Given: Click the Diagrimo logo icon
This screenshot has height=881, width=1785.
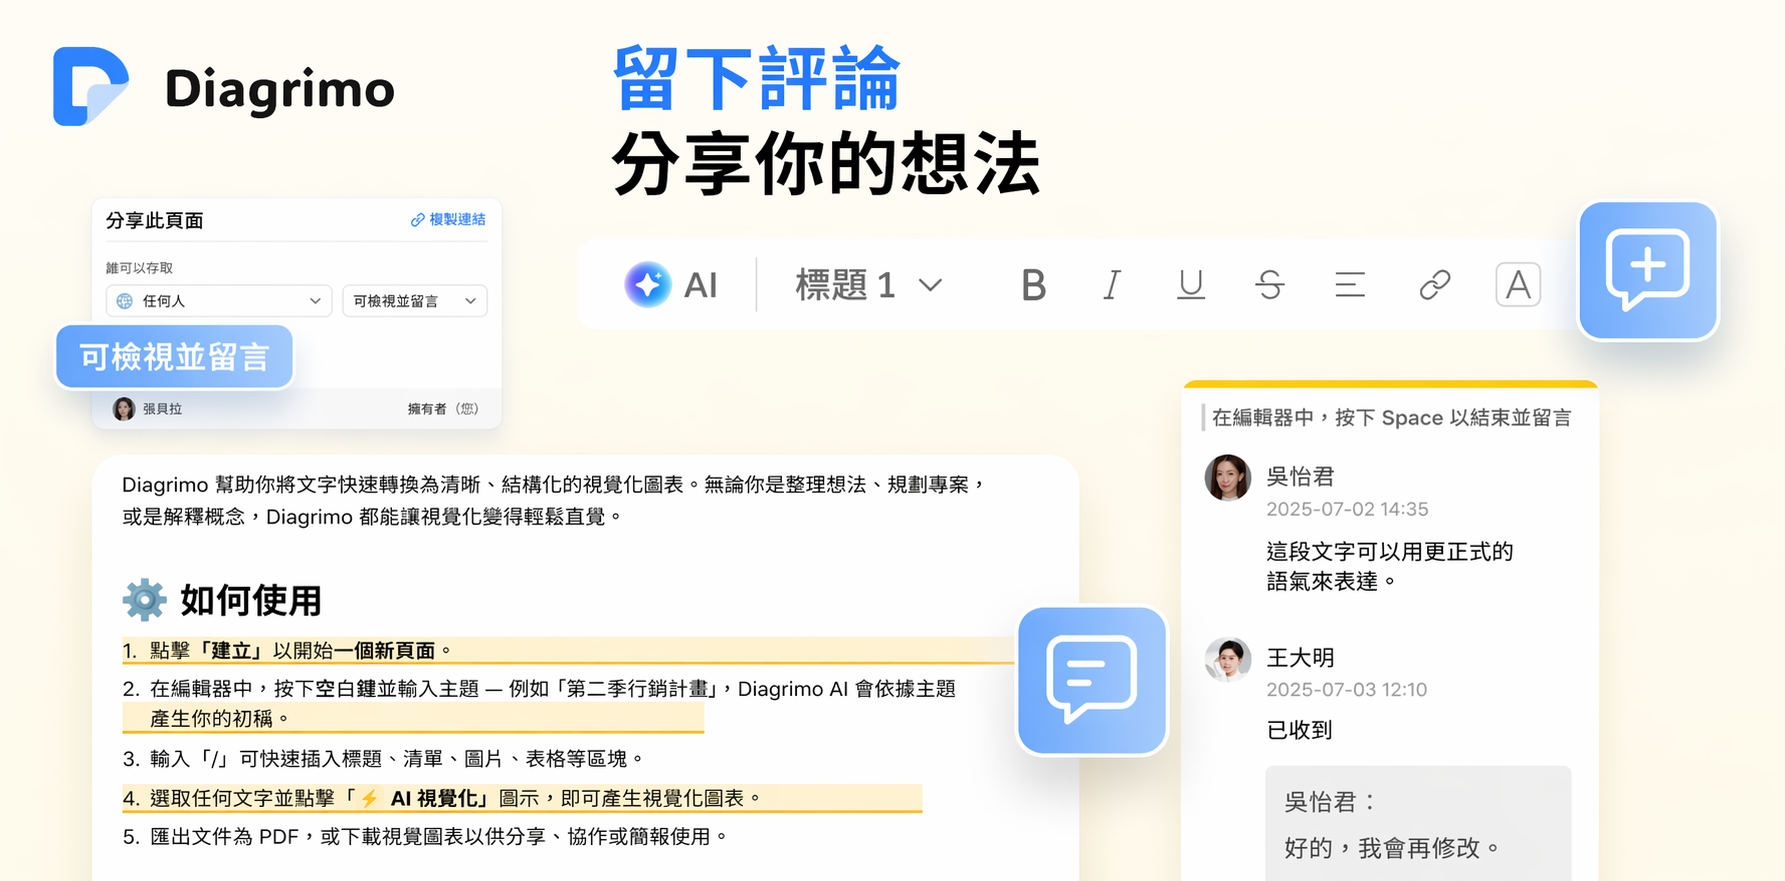Looking at the screenshot, I should point(90,86).
